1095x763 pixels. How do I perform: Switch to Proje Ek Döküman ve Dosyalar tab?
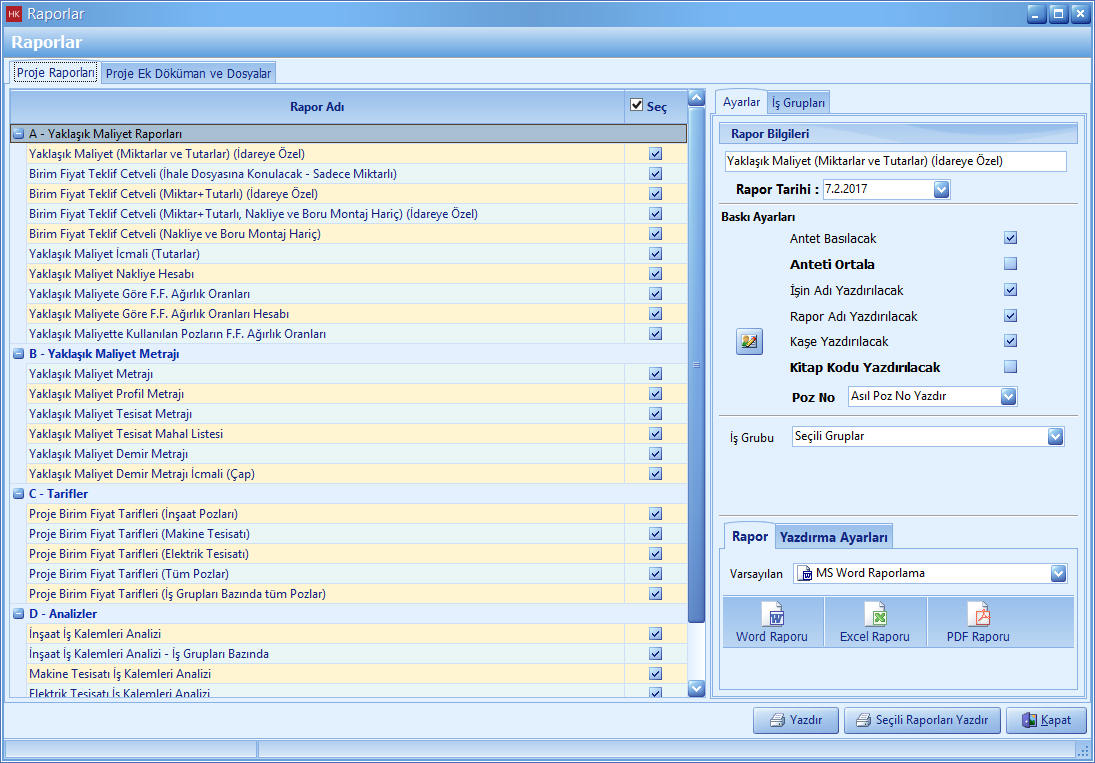tap(188, 73)
